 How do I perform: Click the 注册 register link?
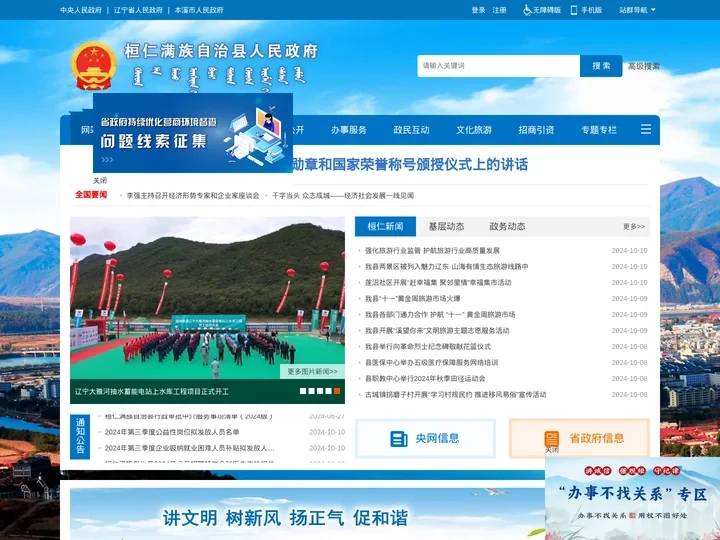(499, 10)
